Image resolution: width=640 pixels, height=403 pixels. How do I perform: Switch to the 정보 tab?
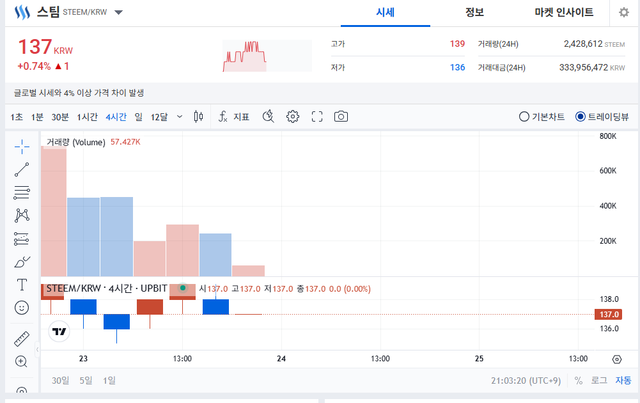pyautogui.click(x=475, y=13)
